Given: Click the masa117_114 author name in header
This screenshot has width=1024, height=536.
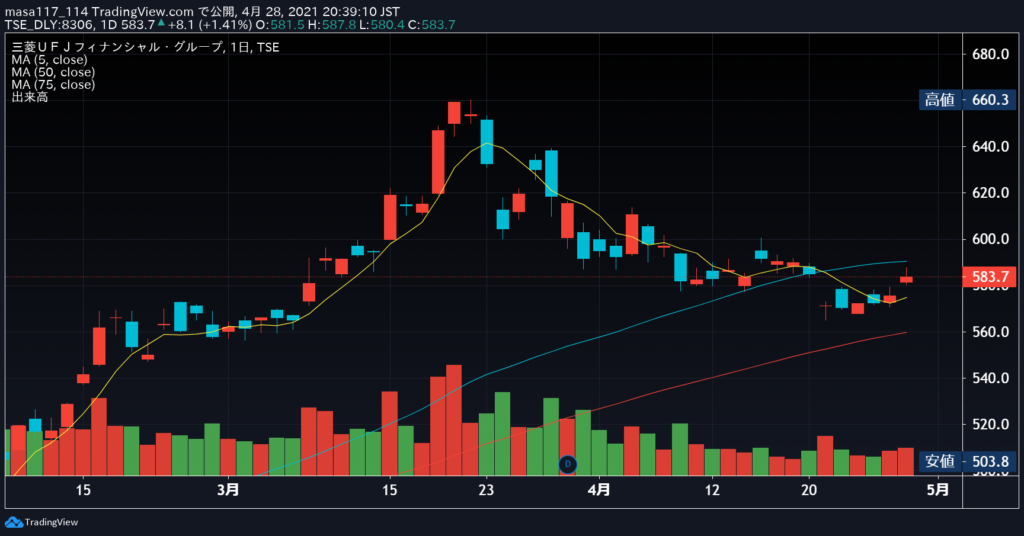Looking at the screenshot, I should click(x=46, y=12).
